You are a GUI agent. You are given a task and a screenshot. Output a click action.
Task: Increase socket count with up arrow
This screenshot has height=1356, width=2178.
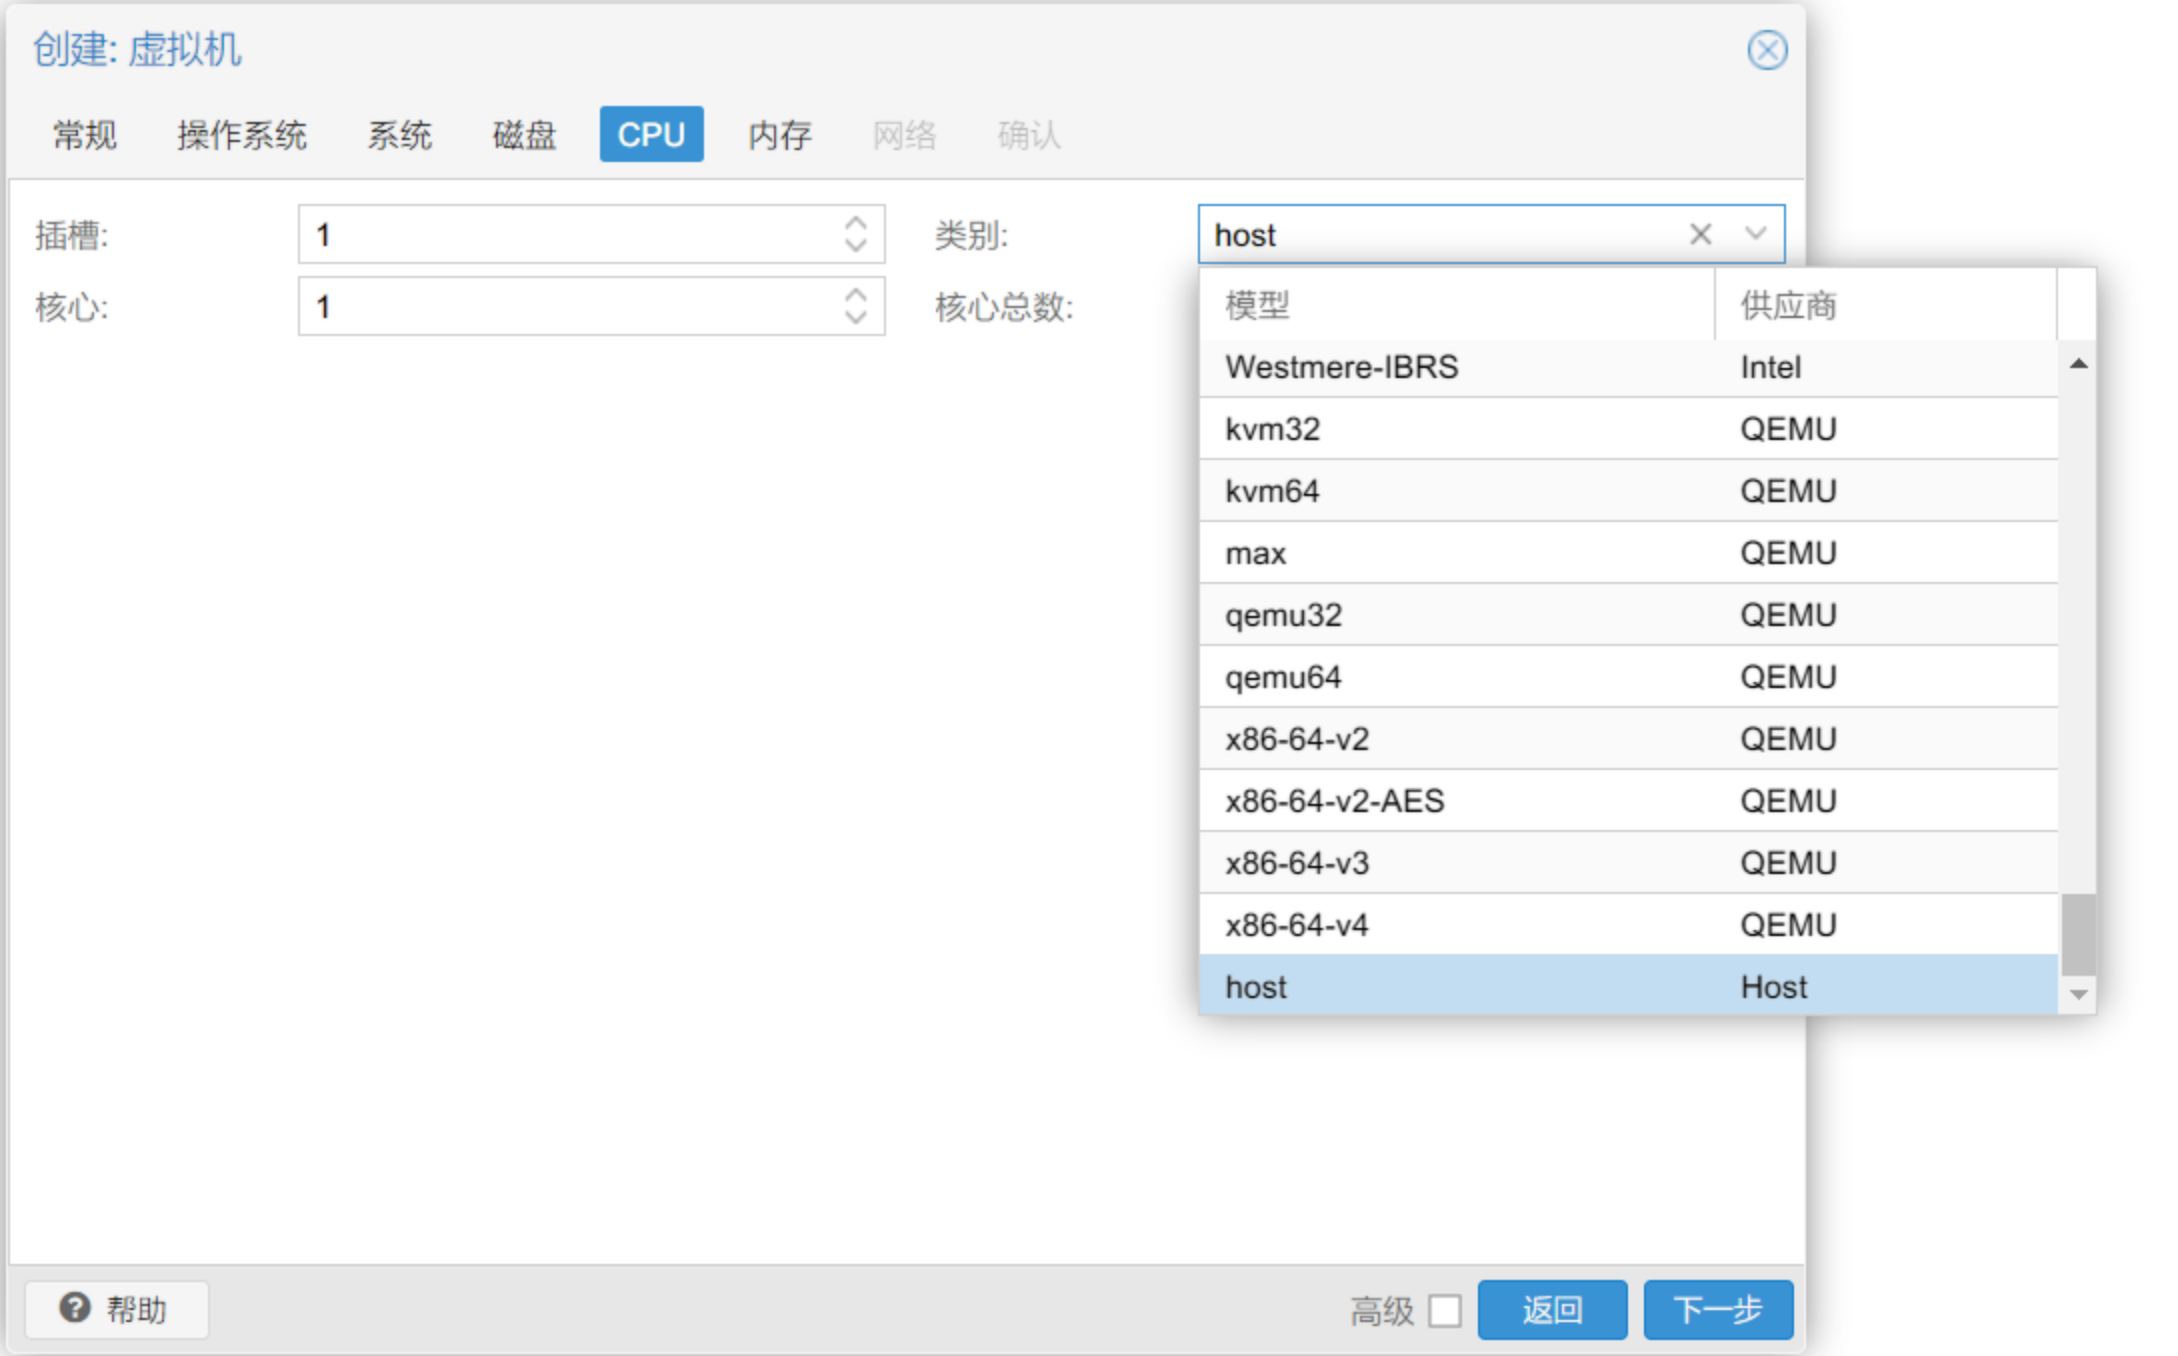(x=855, y=223)
